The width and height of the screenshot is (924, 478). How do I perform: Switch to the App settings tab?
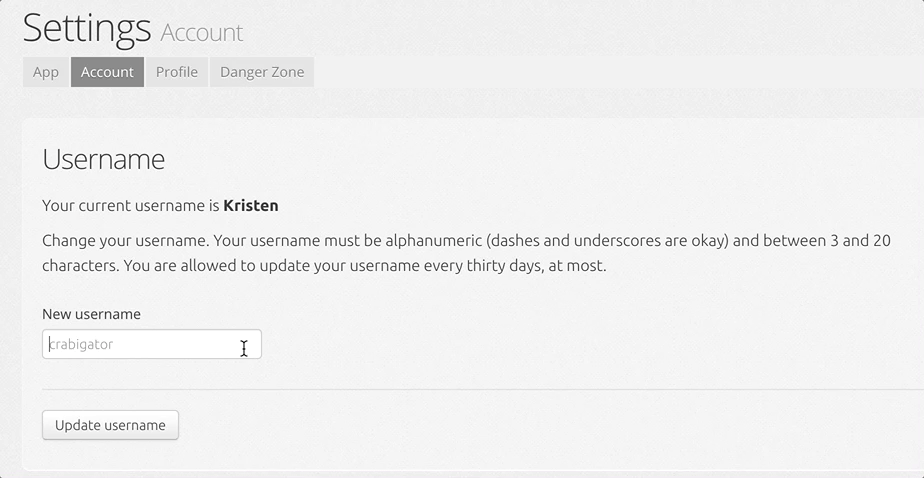46,72
